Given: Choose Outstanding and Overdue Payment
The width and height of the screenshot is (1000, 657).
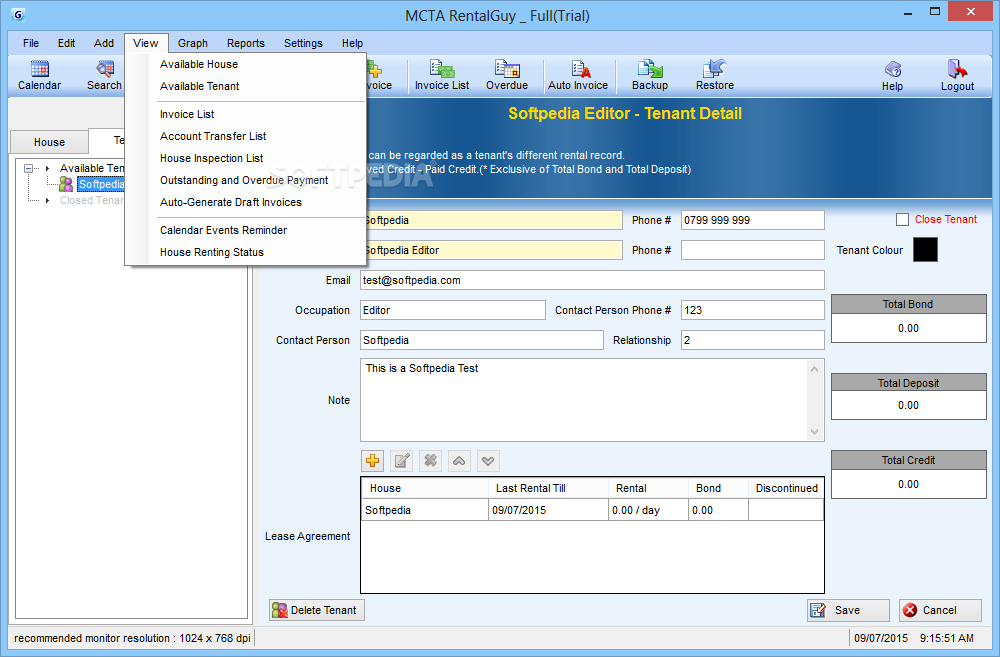Looking at the screenshot, I should point(246,181).
